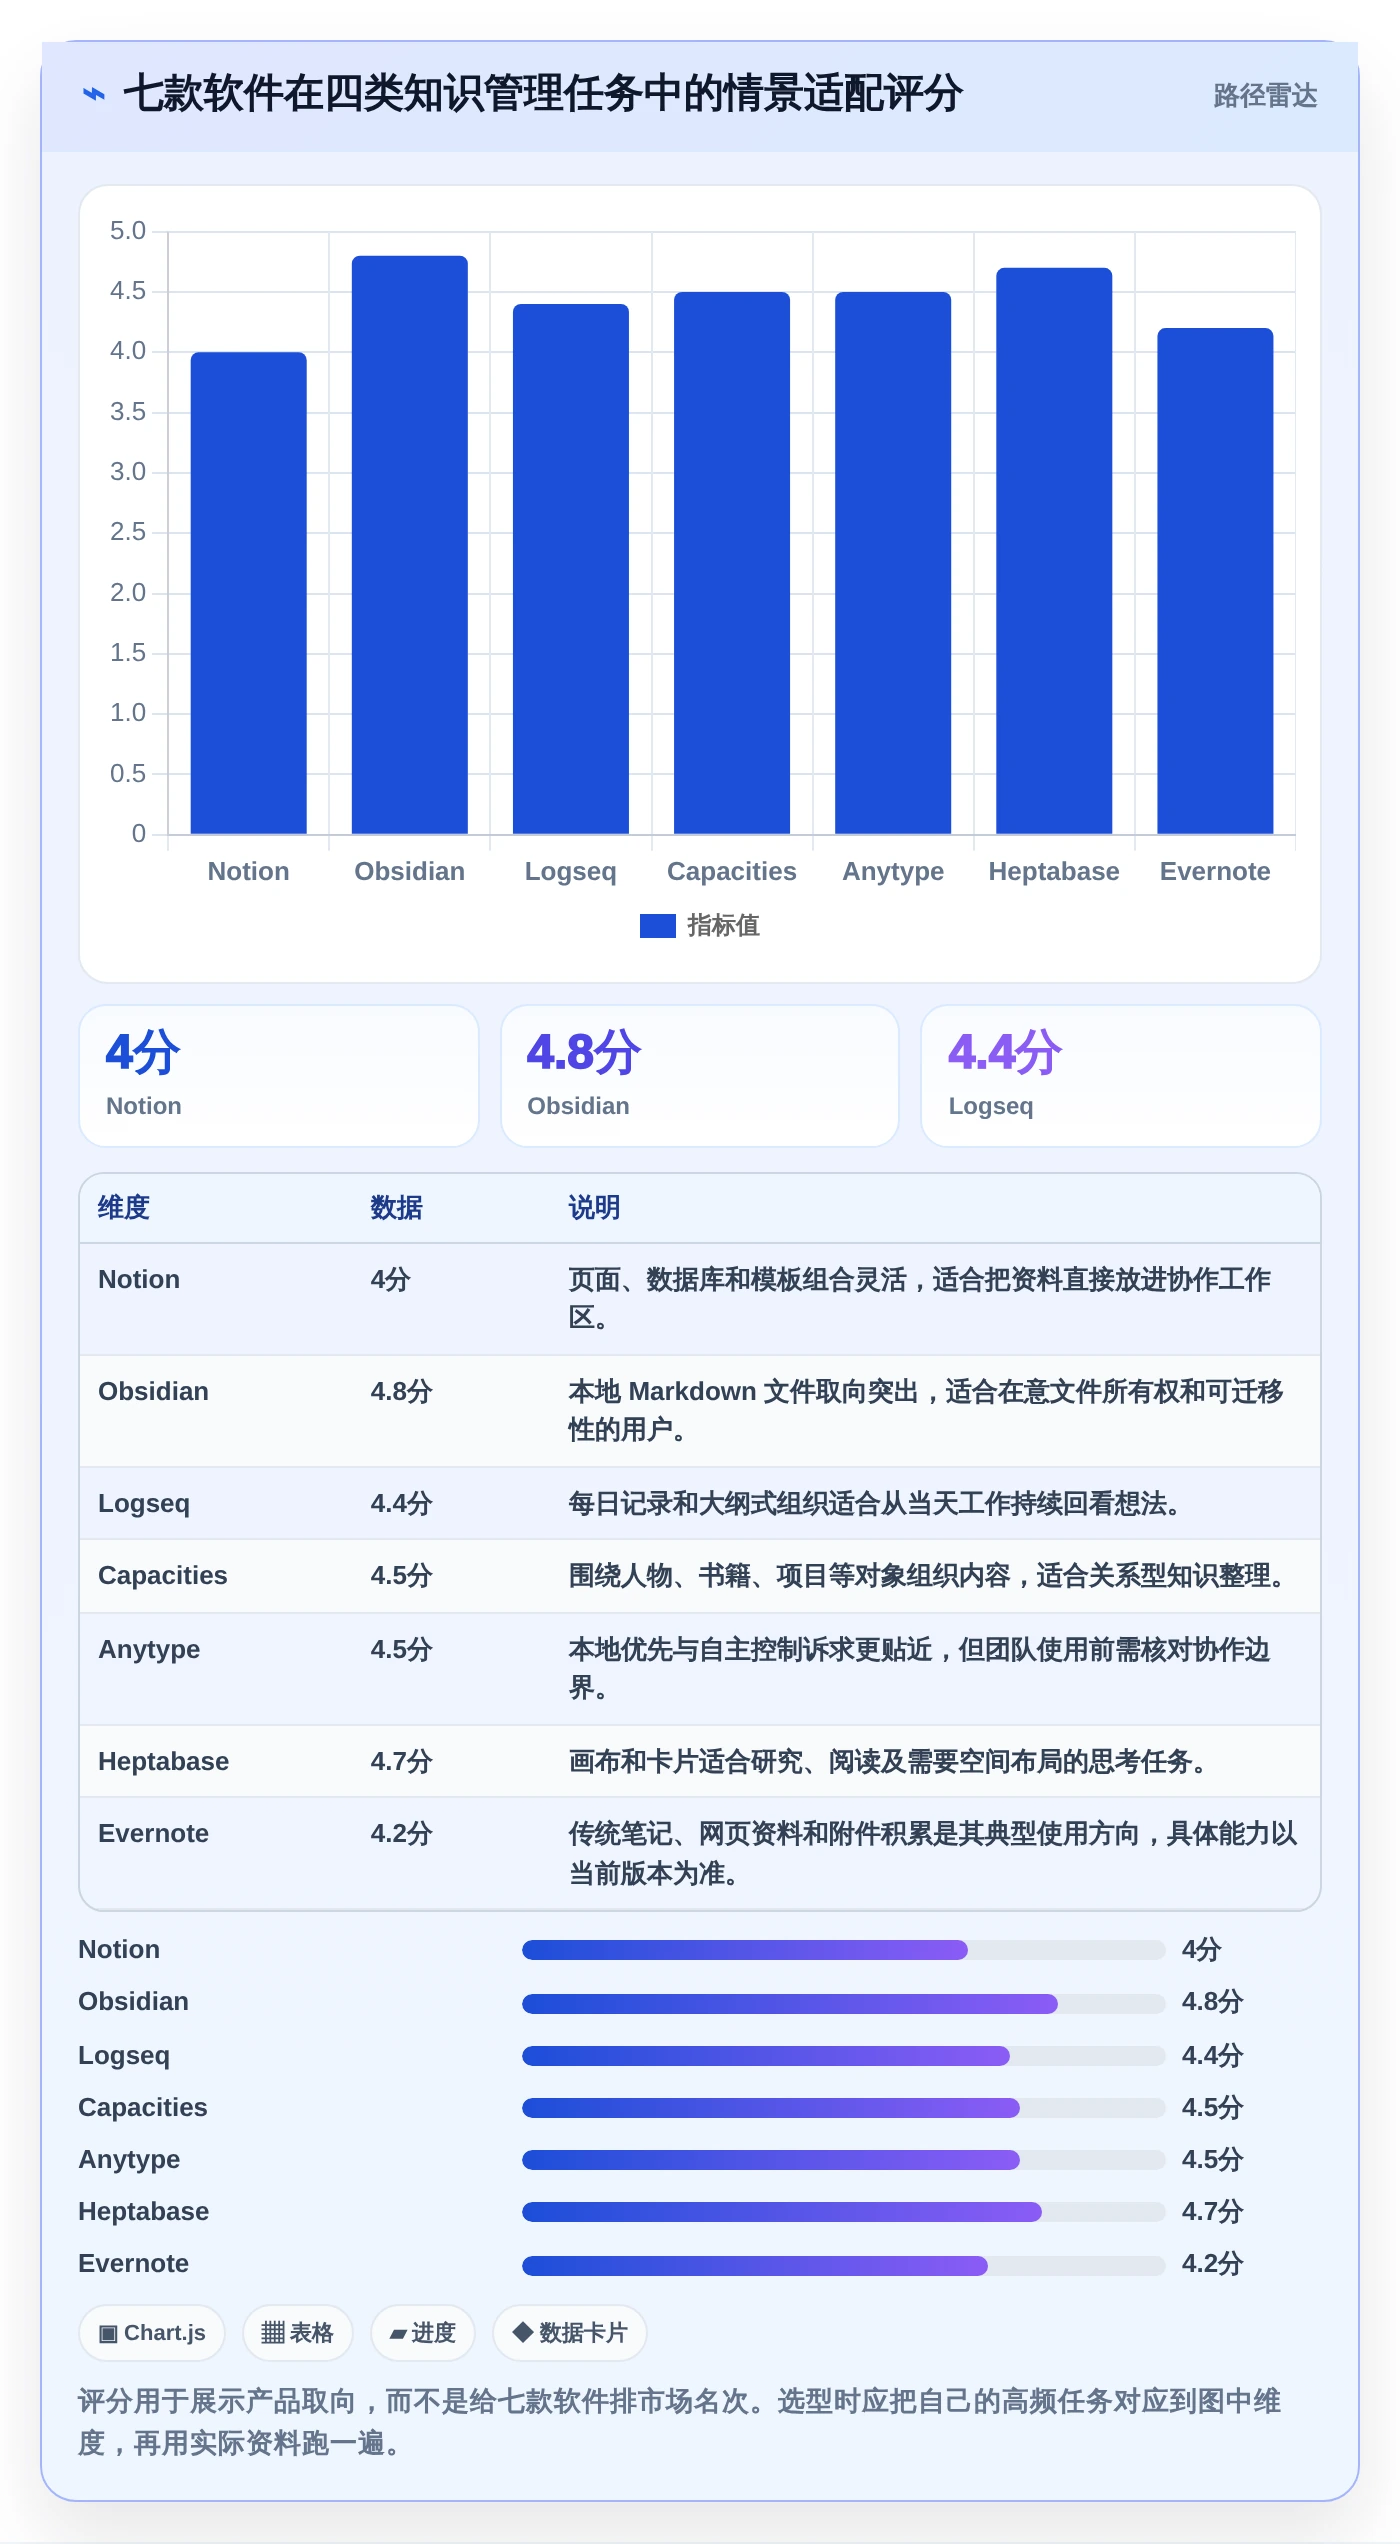Click the Heptabase bar in the chart

(1054, 551)
